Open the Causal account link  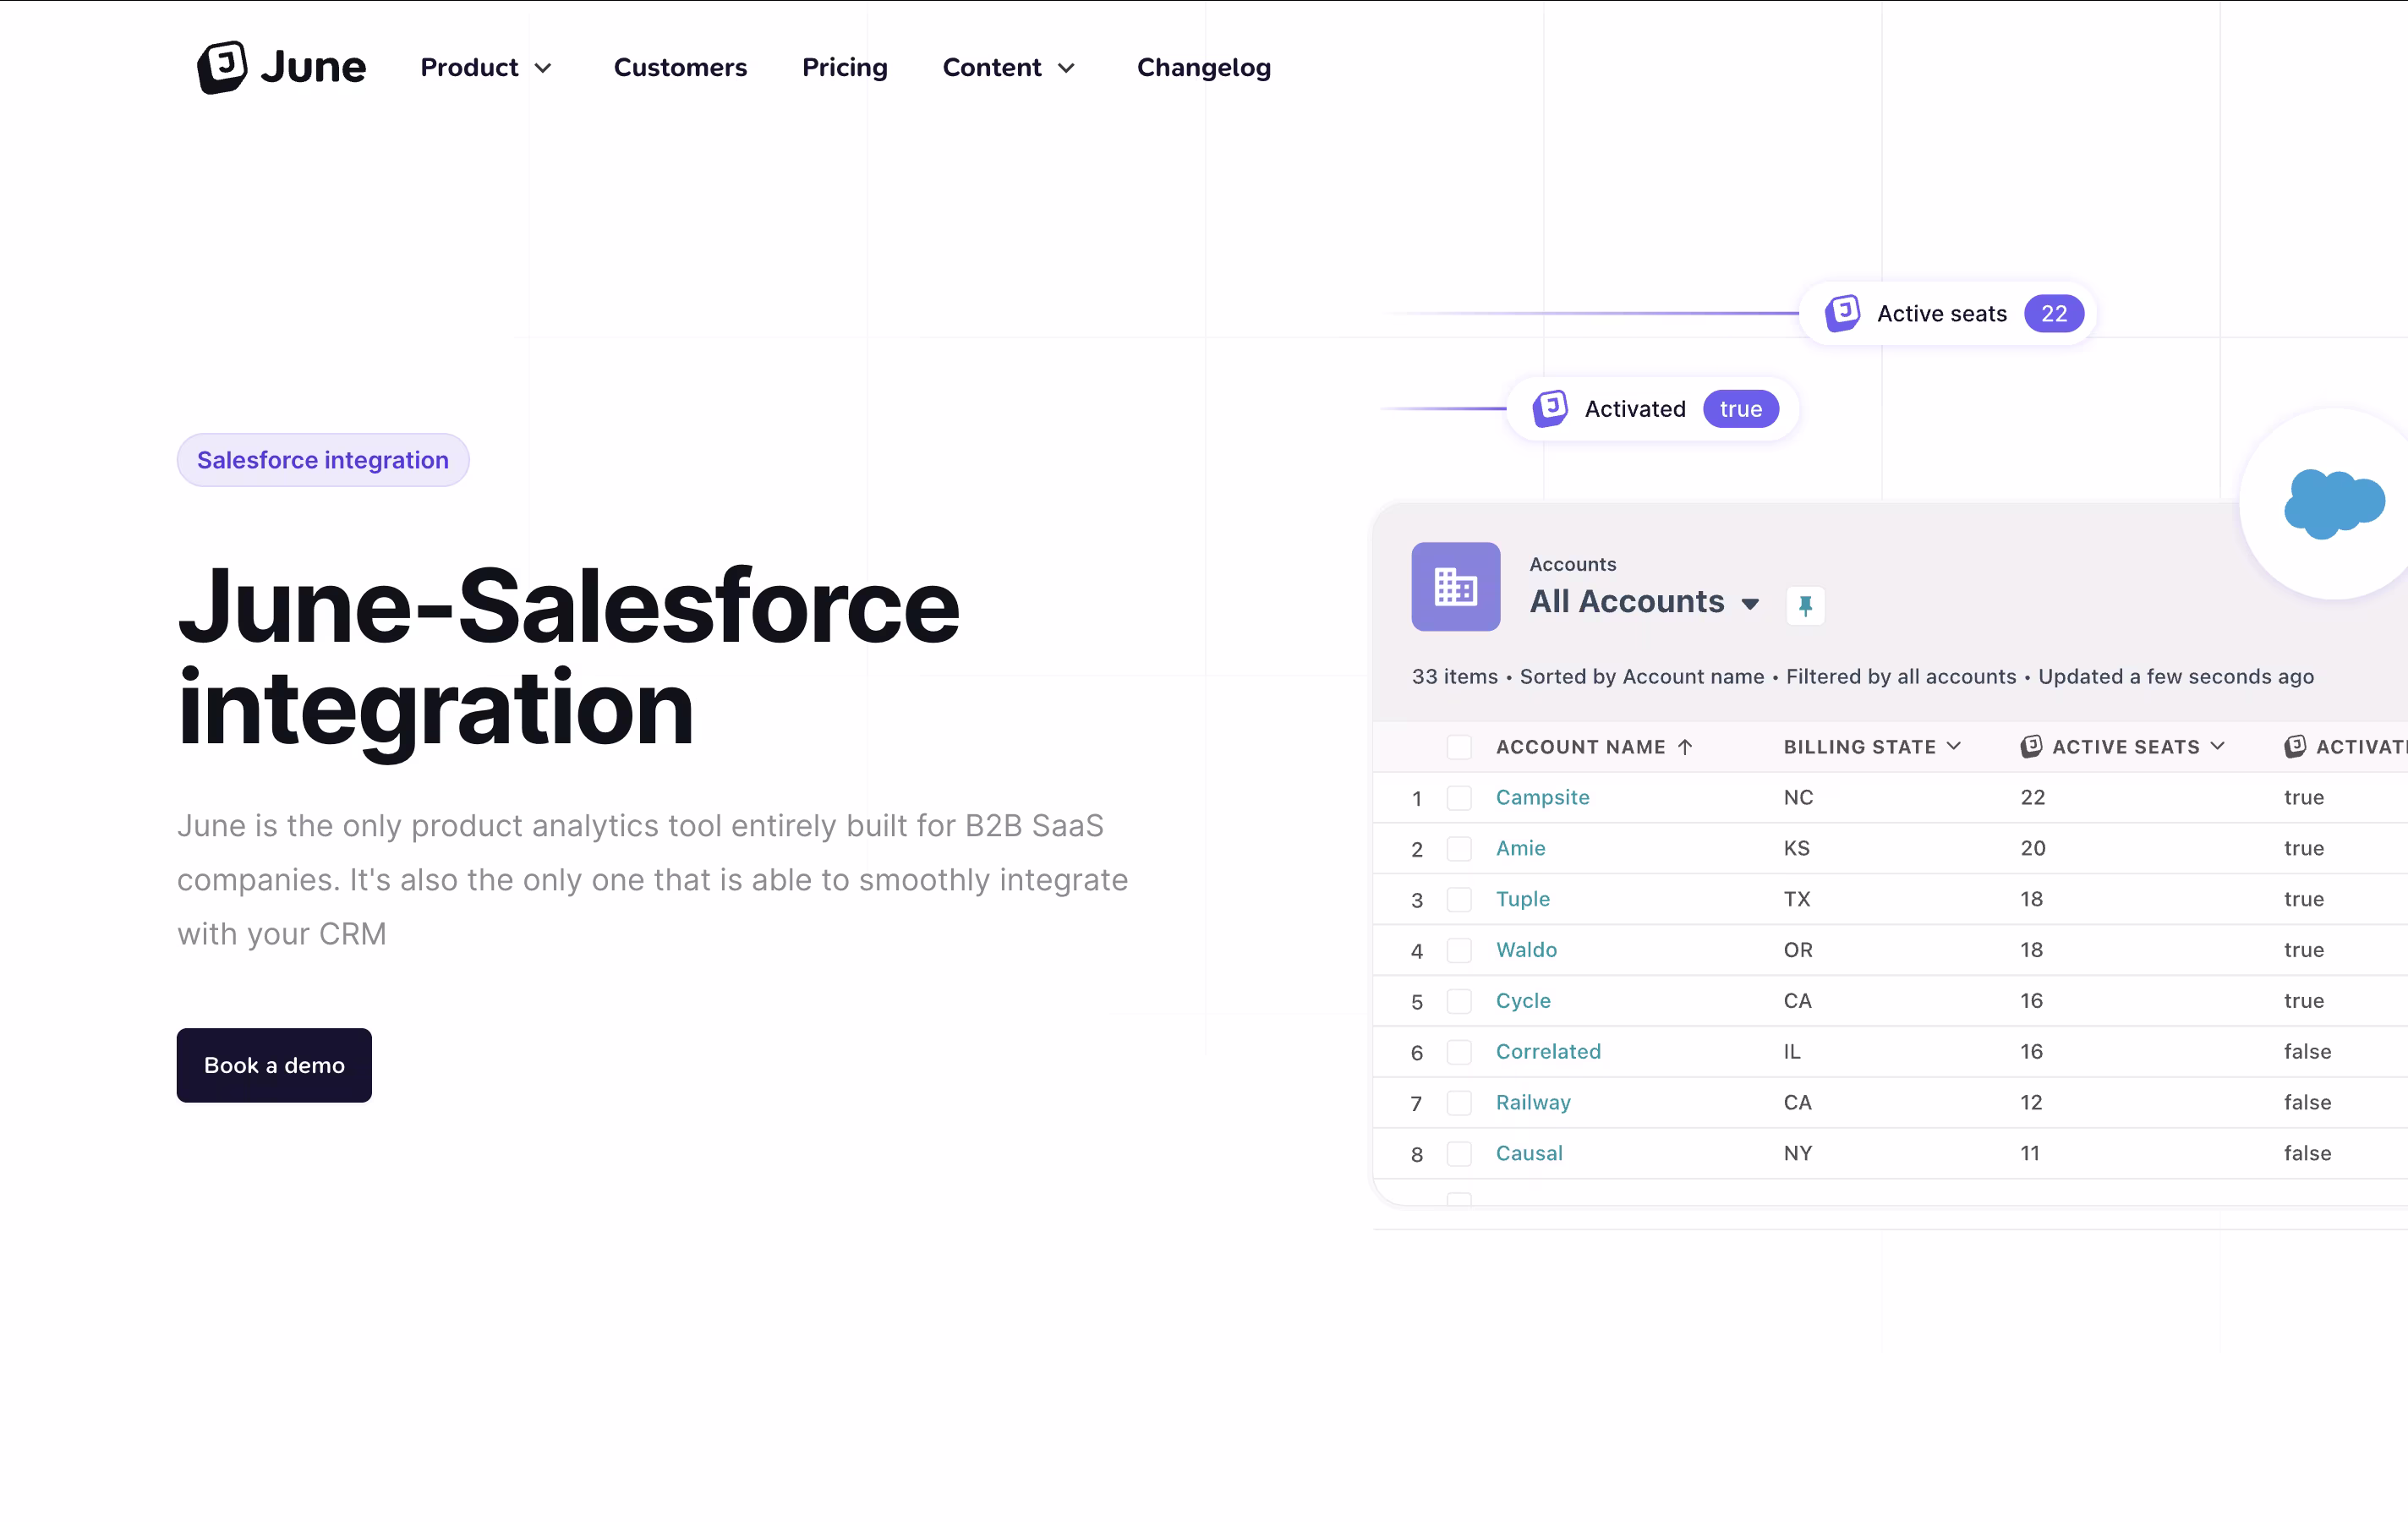point(1529,1153)
